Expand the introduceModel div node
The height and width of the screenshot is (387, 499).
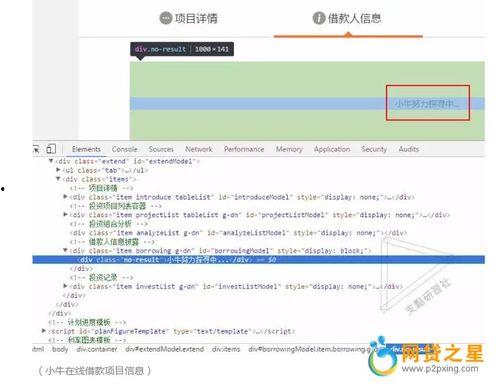[66, 197]
